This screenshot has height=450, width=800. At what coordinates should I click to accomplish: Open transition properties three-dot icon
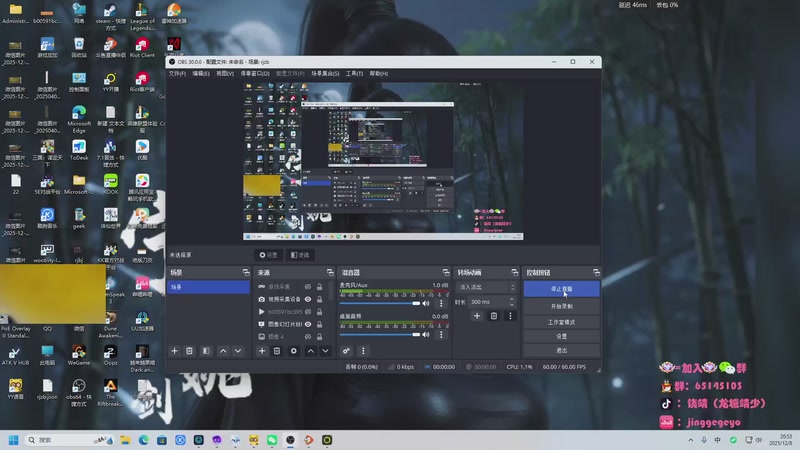tap(510, 316)
